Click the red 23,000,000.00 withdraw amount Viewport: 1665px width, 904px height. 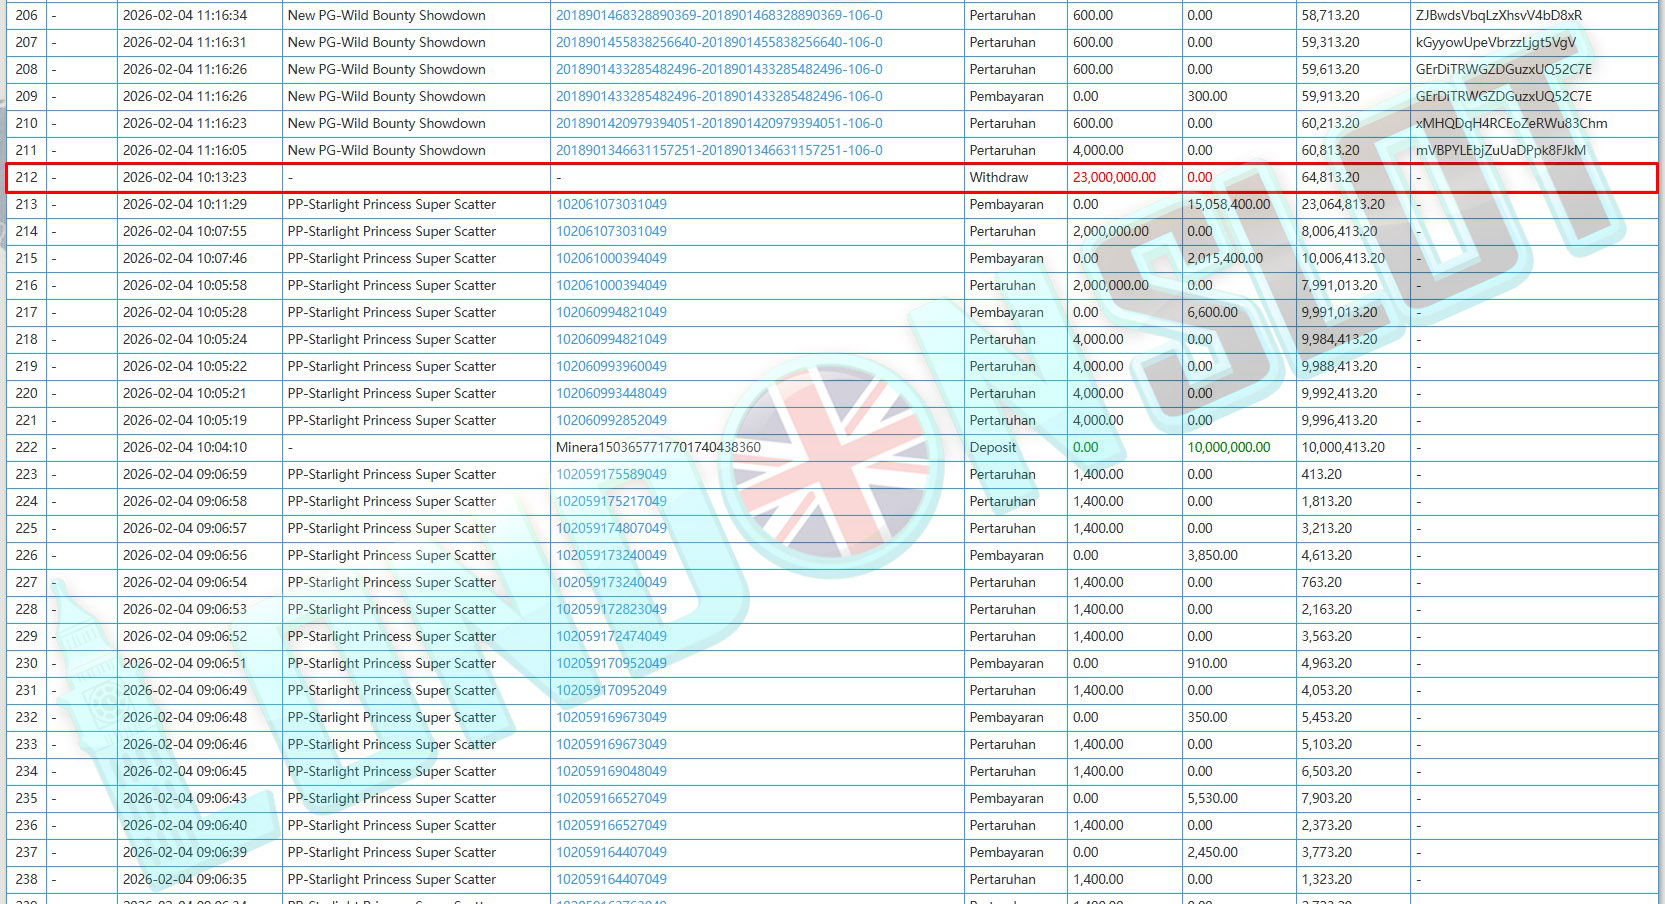pos(1114,178)
